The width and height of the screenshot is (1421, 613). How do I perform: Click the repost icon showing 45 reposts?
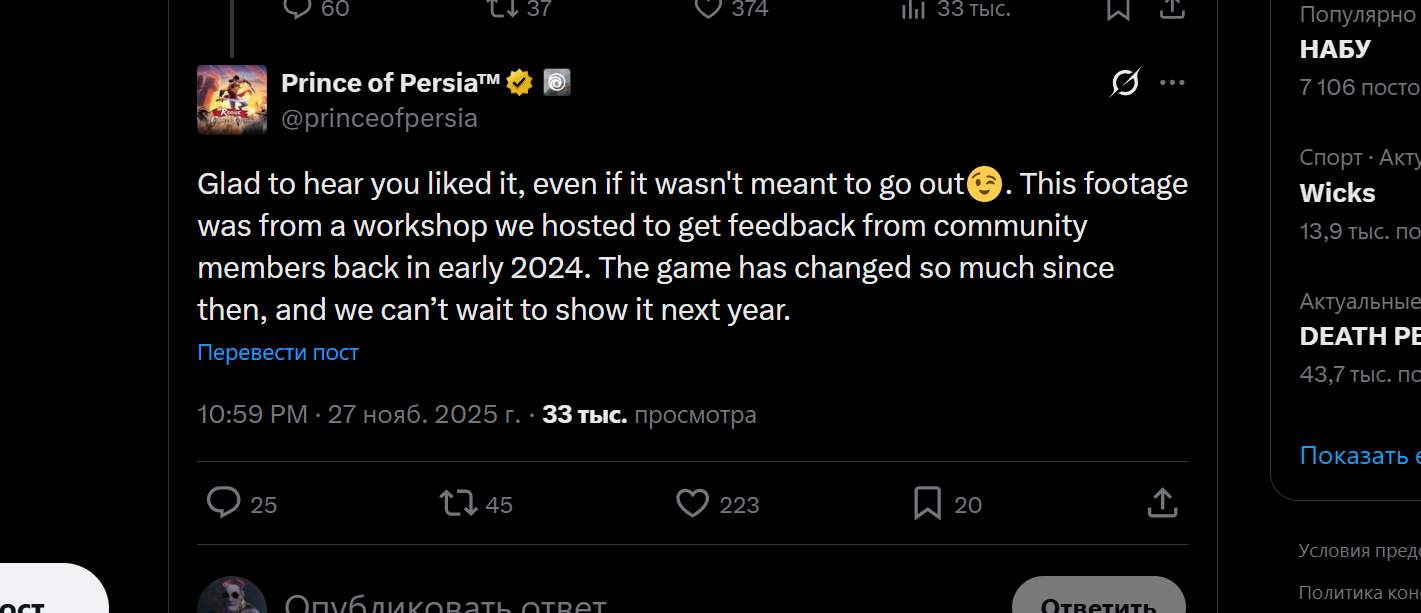[463, 503]
